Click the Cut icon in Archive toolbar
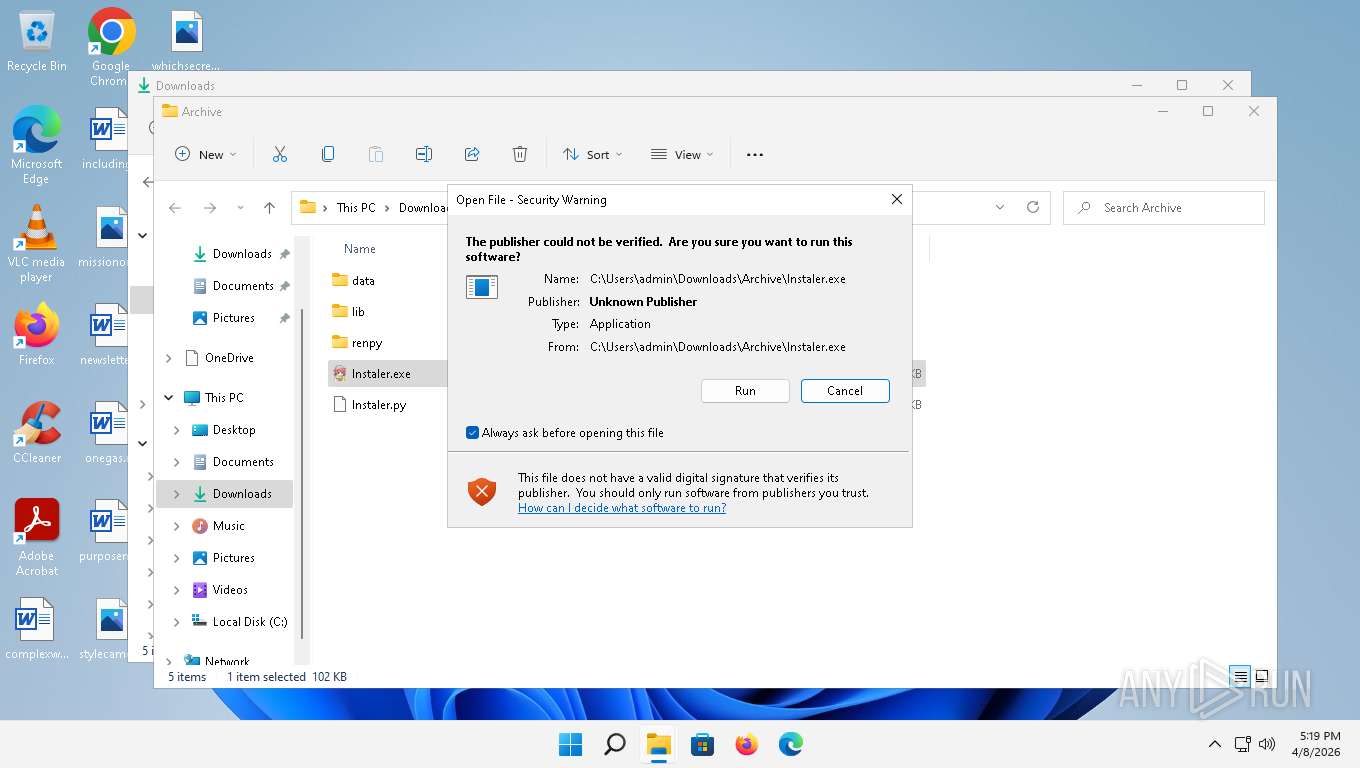Image resolution: width=1360 pixels, height=768 pixels. pos(280,154)
